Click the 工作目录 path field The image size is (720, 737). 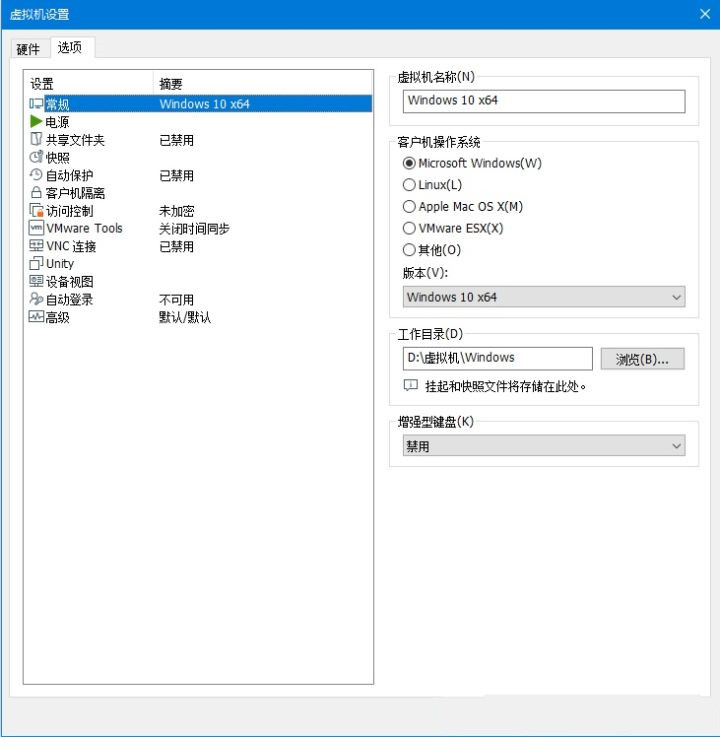(498, 359)
